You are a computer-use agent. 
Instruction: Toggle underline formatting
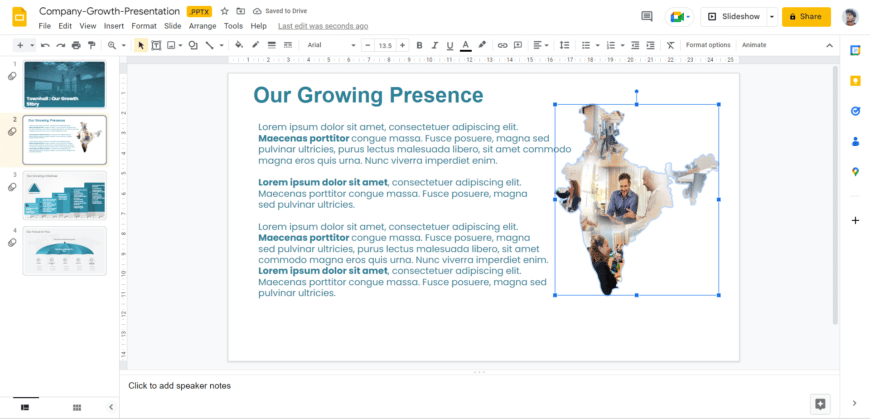tap(450, 45)
